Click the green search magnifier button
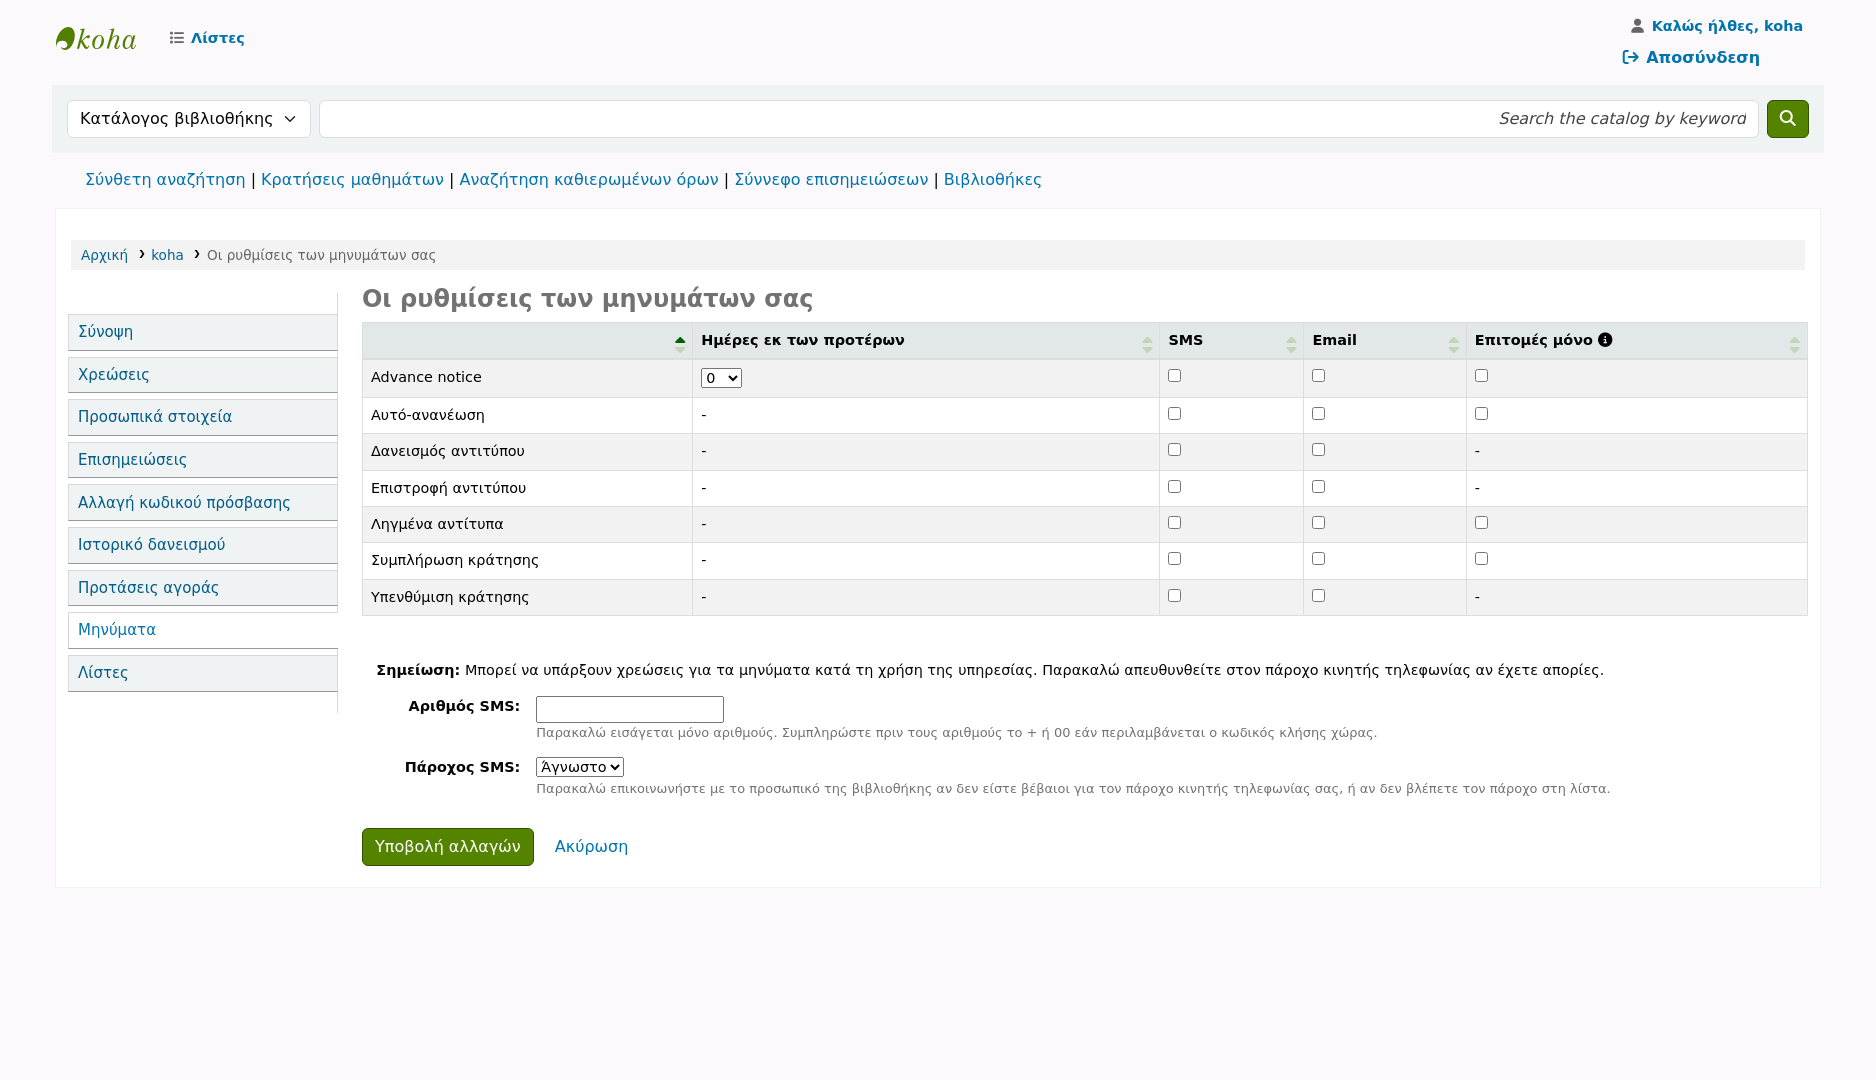 [x=1787, y=119]
